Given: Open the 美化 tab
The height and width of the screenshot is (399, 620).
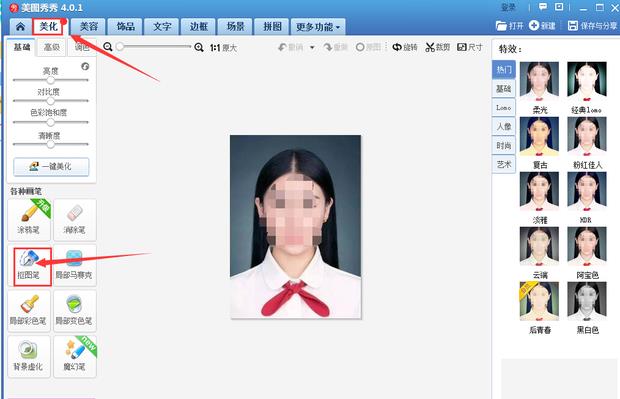Looking at the screenshot, I should pos(48,26).
